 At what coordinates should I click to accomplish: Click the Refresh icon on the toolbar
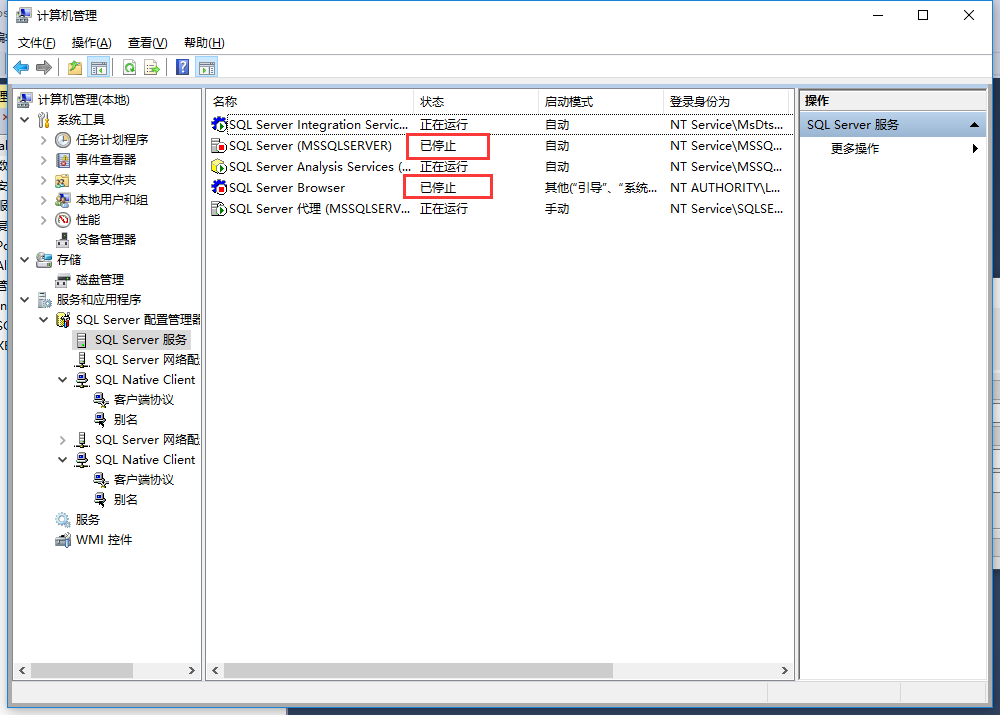pos(129,67)
